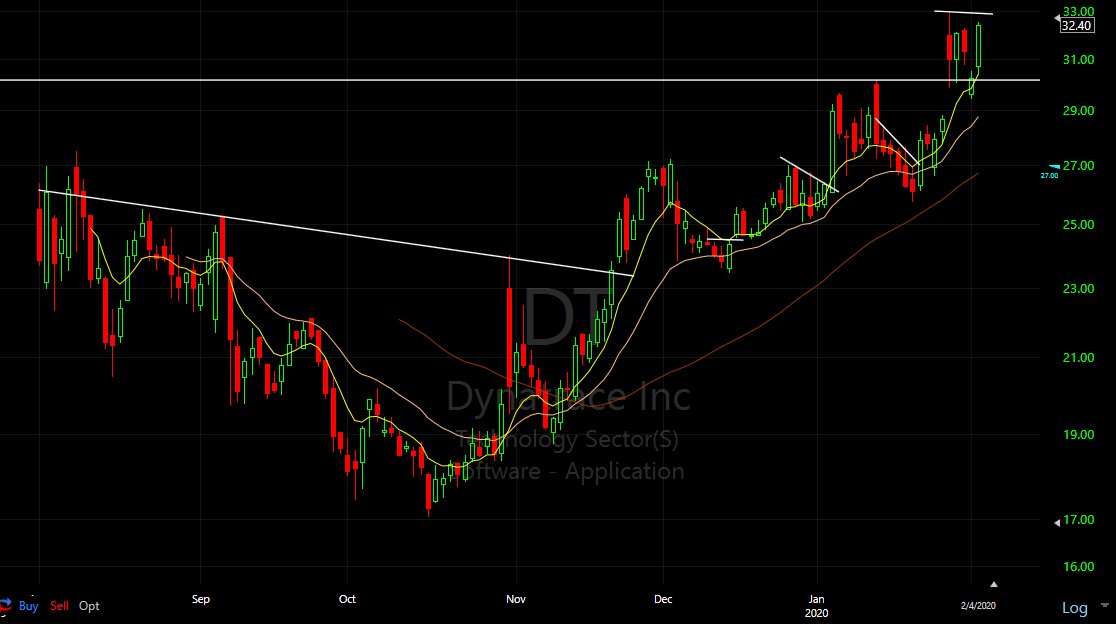Click the Nov label on time axis
1116x624 pixels.
[x=516, y=599]
